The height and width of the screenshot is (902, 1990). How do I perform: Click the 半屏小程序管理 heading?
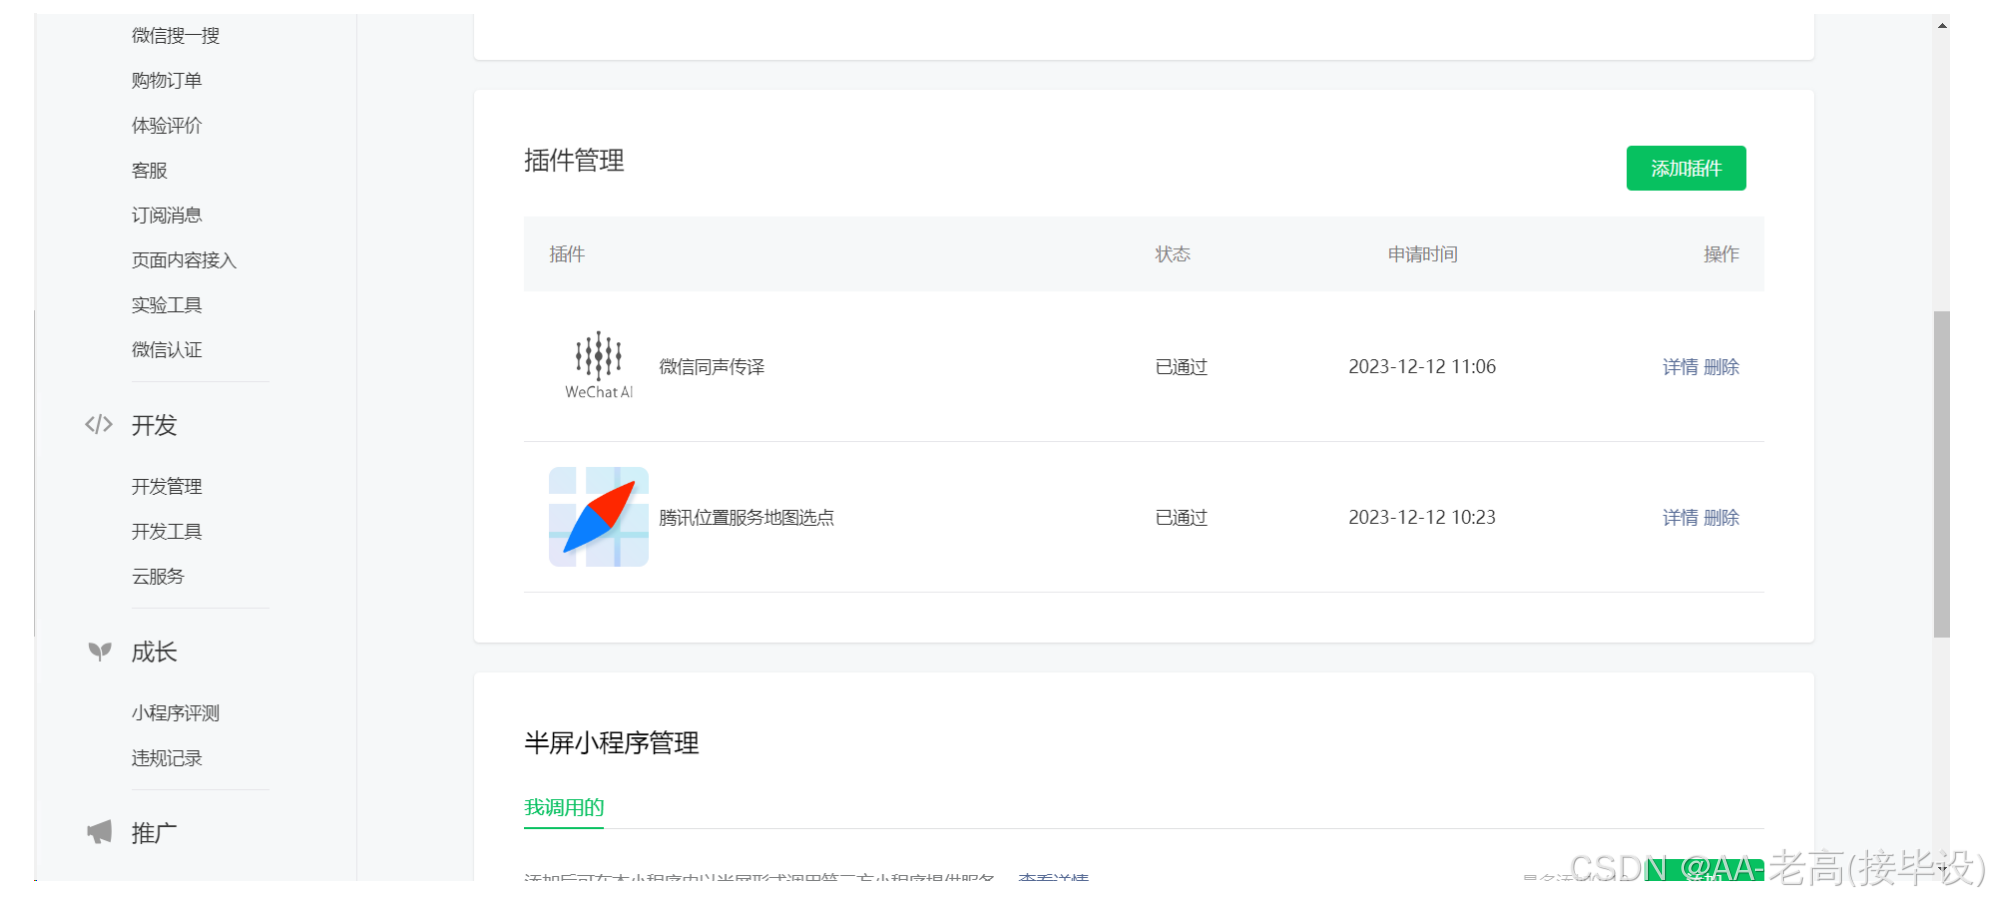click(x=612, y=744)
